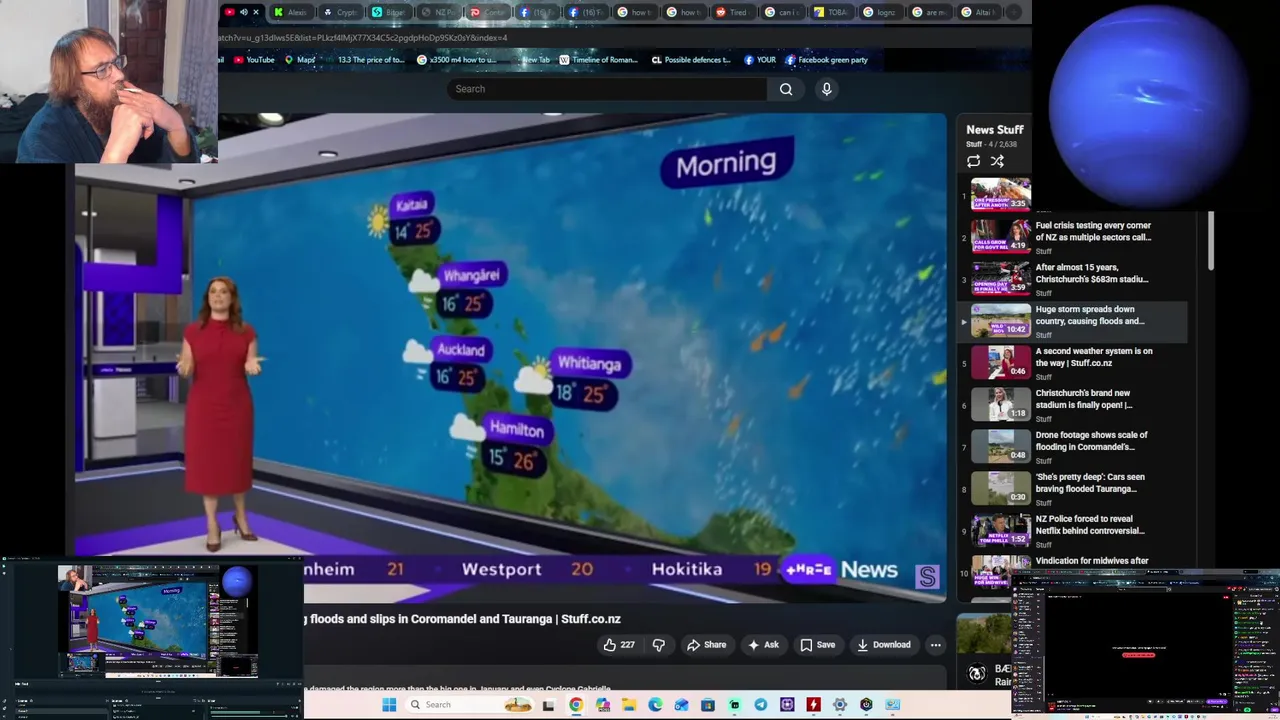Like the video with 227 likes
1280x720 pixels.
618,645
